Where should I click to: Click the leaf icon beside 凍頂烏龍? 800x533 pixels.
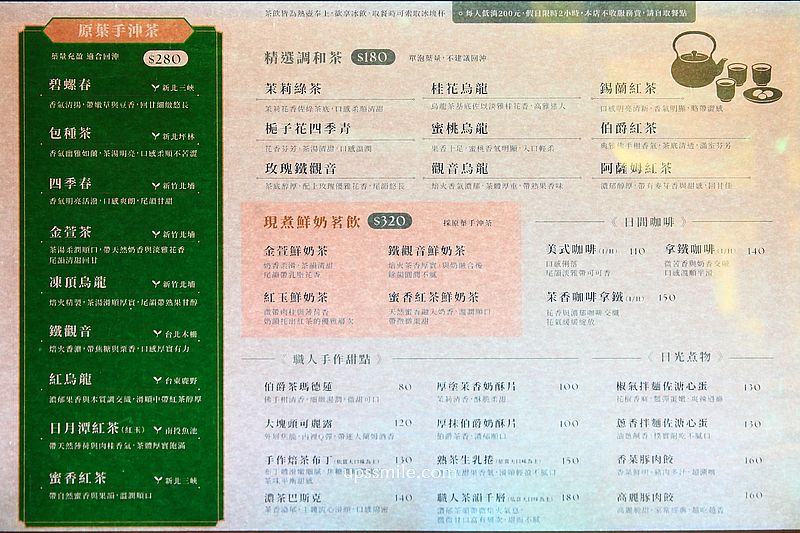[x=156, y=283]
